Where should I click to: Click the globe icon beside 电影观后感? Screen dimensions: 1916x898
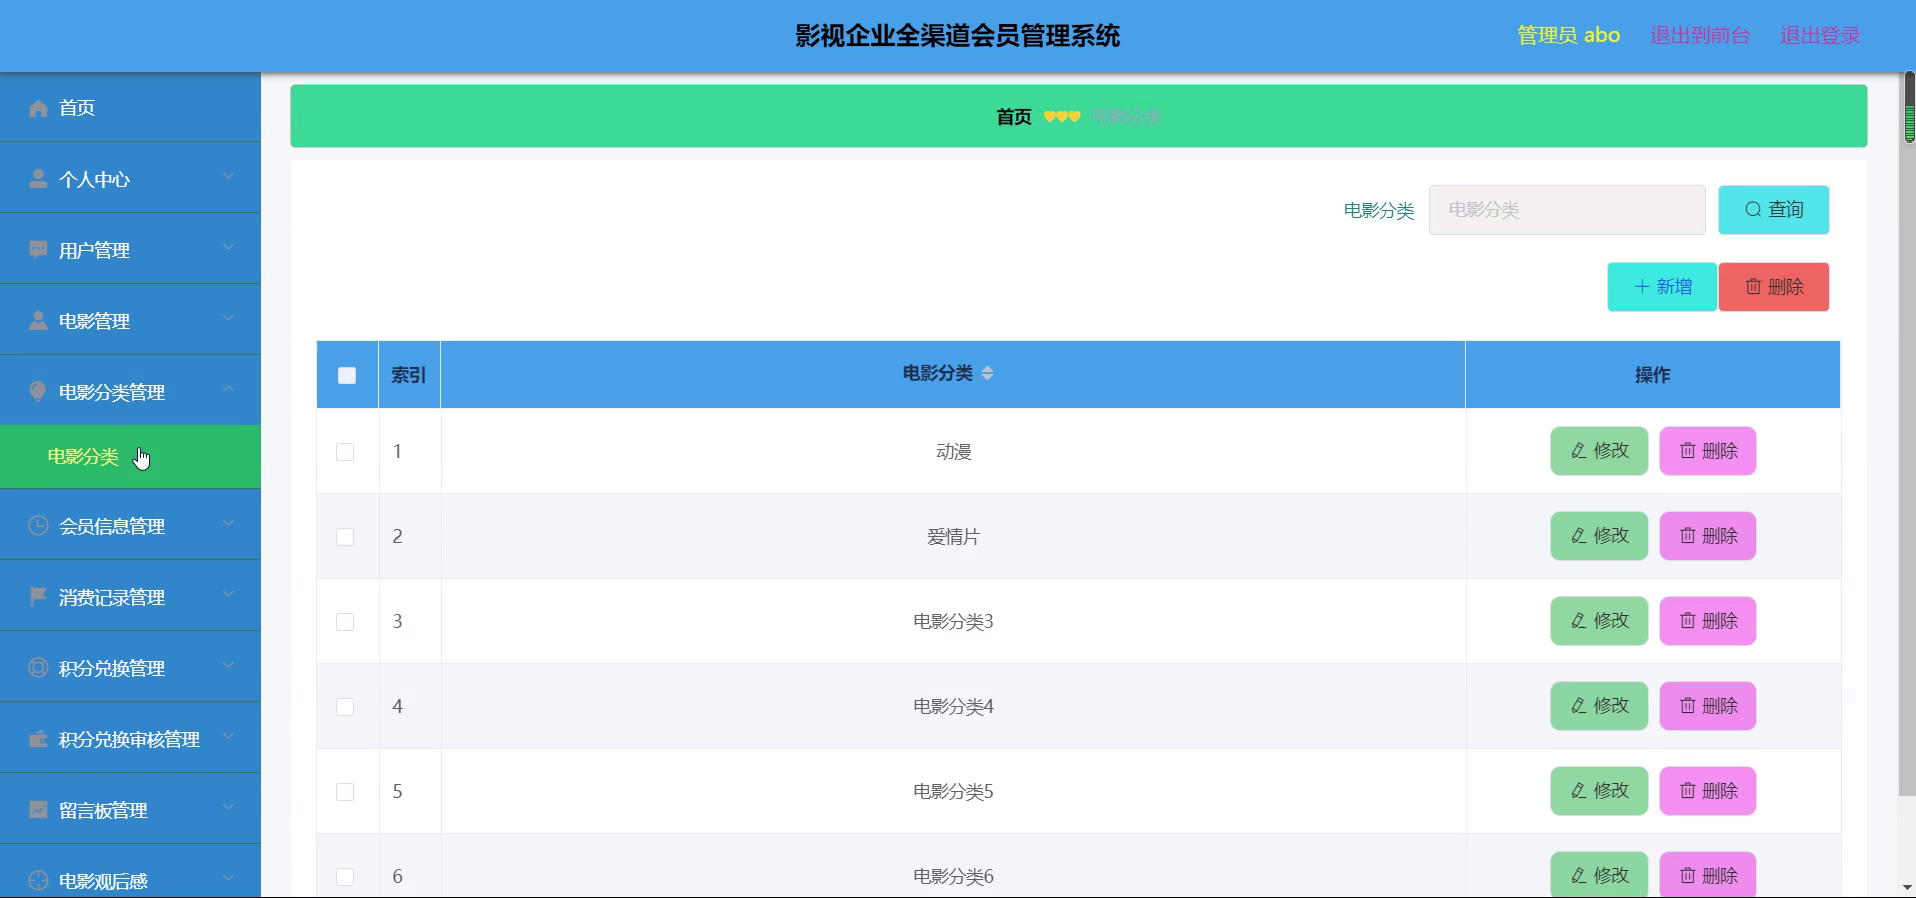click(x=38, y=881)
